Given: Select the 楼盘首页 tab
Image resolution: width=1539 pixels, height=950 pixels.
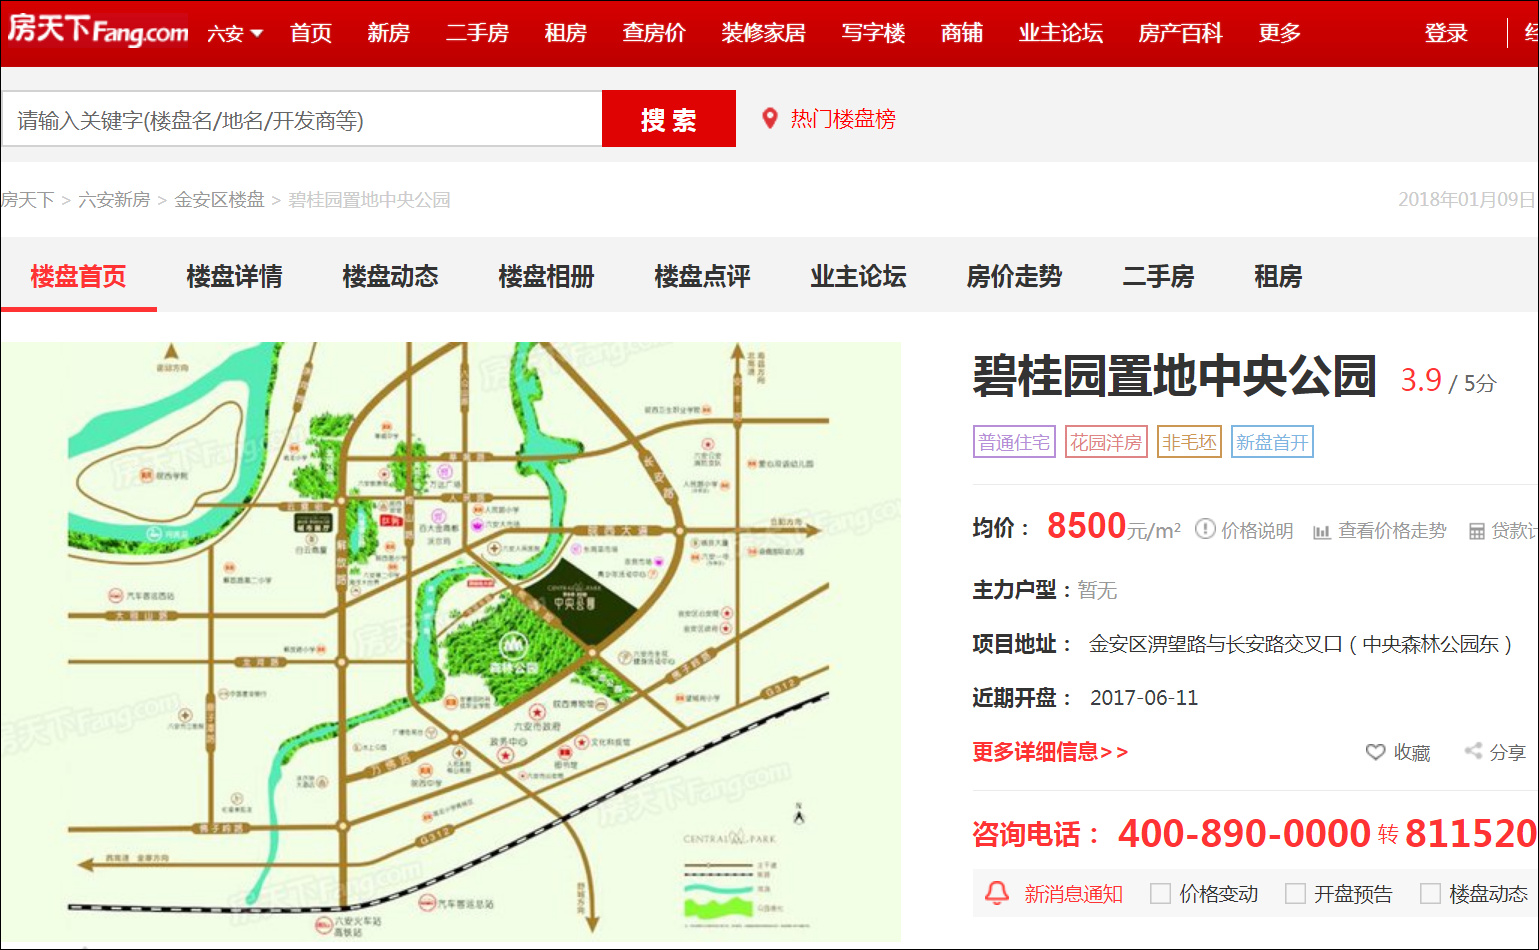Looking at the screenshot, I should [x=79, y=277].
